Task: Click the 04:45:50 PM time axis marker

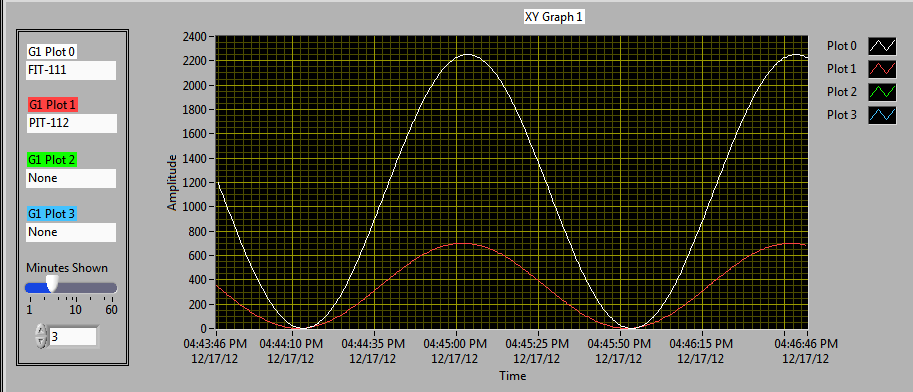Action: coord(620,351)
